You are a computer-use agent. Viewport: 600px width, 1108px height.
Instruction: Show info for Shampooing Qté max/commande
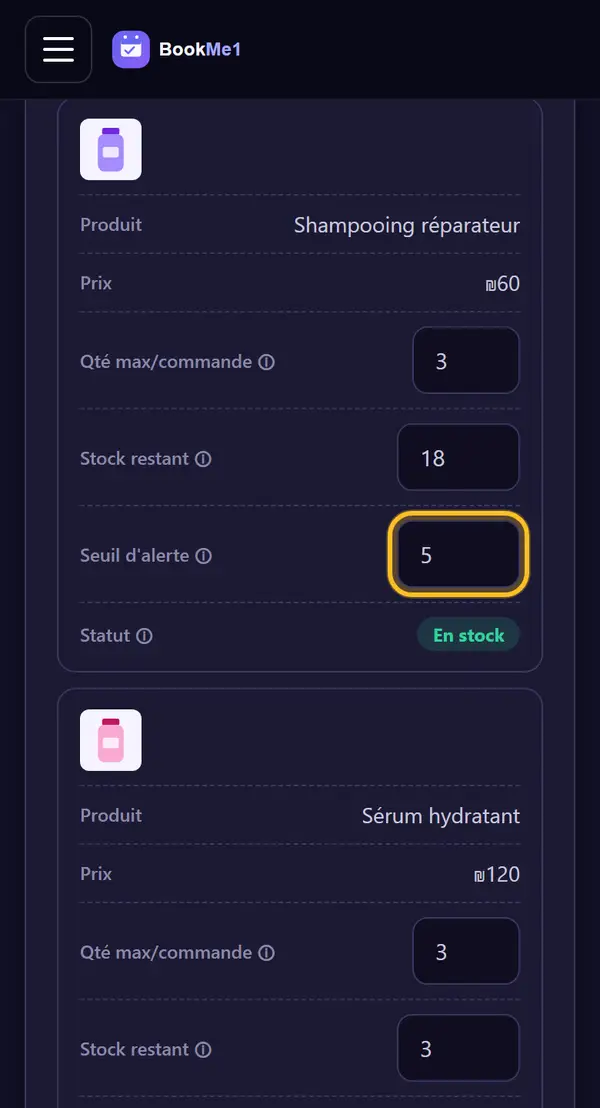266,363
